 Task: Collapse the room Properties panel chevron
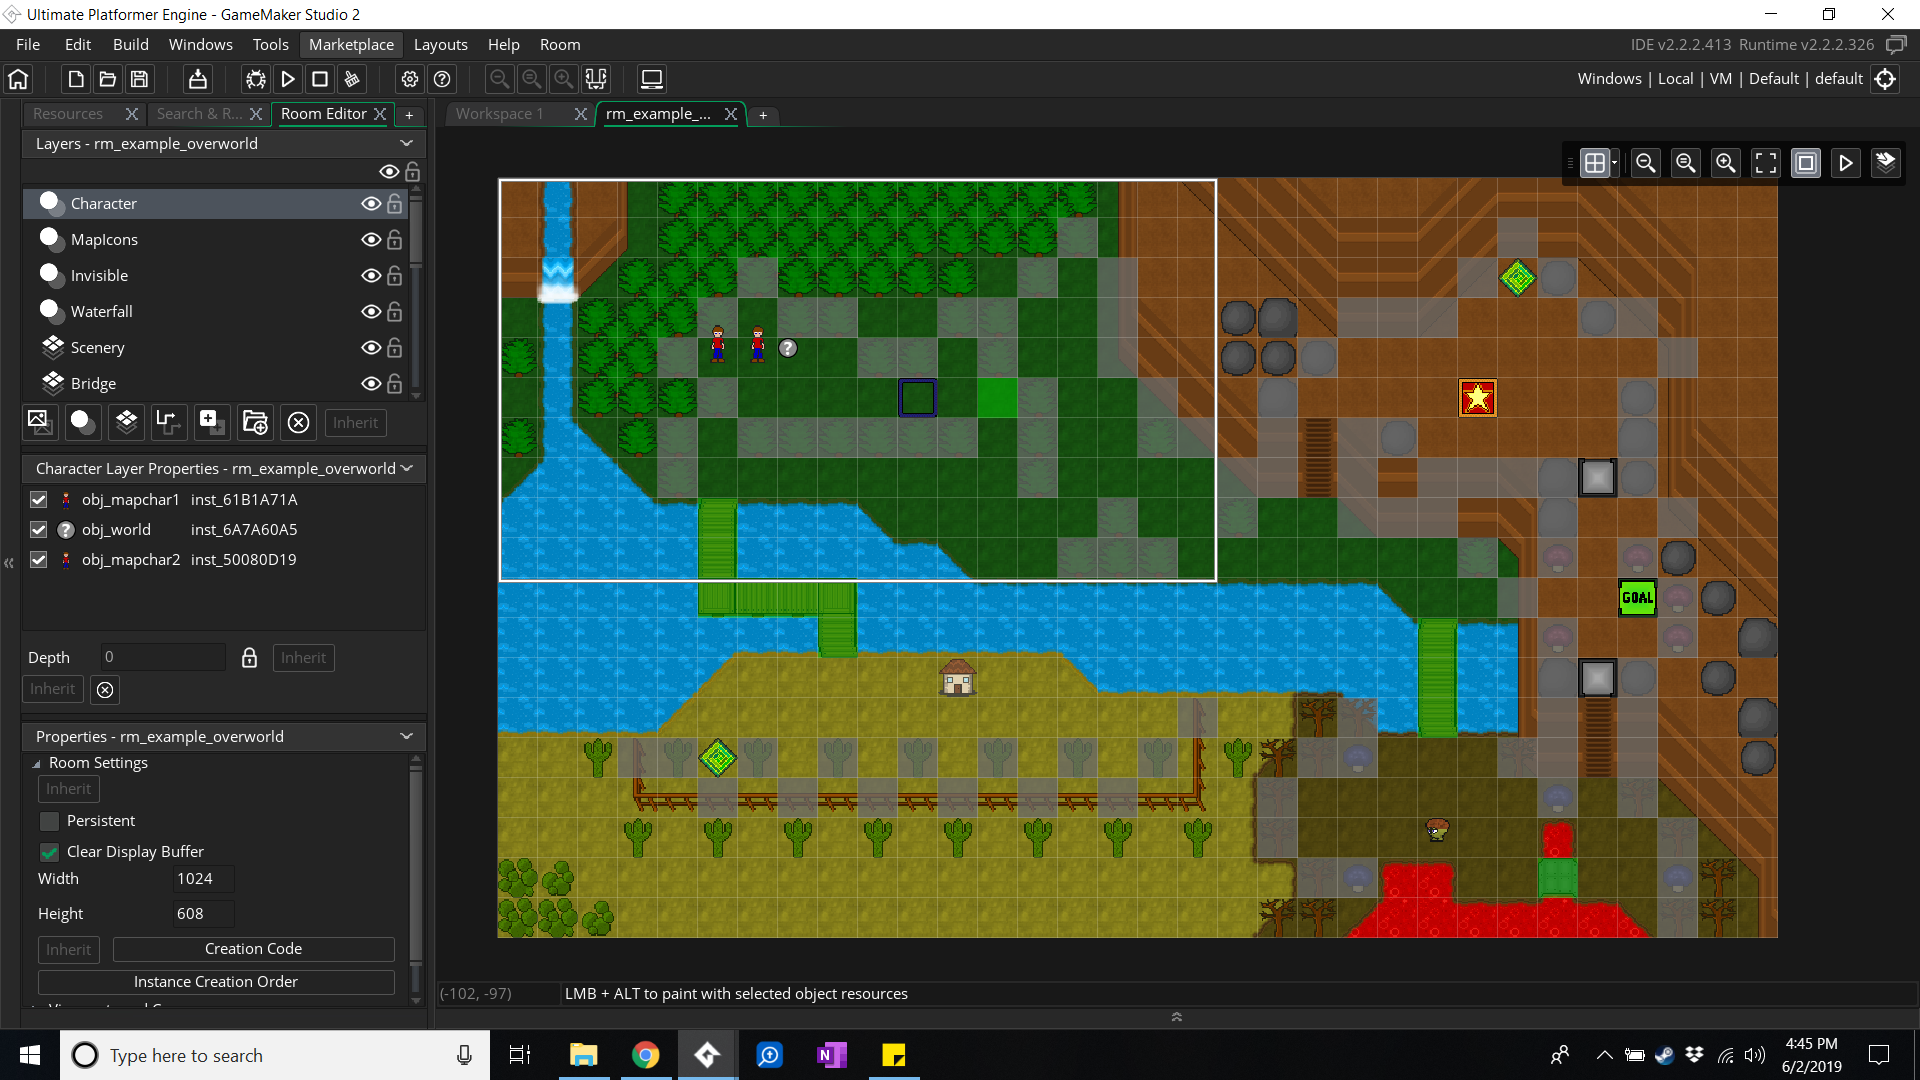(x=407, y=737)
